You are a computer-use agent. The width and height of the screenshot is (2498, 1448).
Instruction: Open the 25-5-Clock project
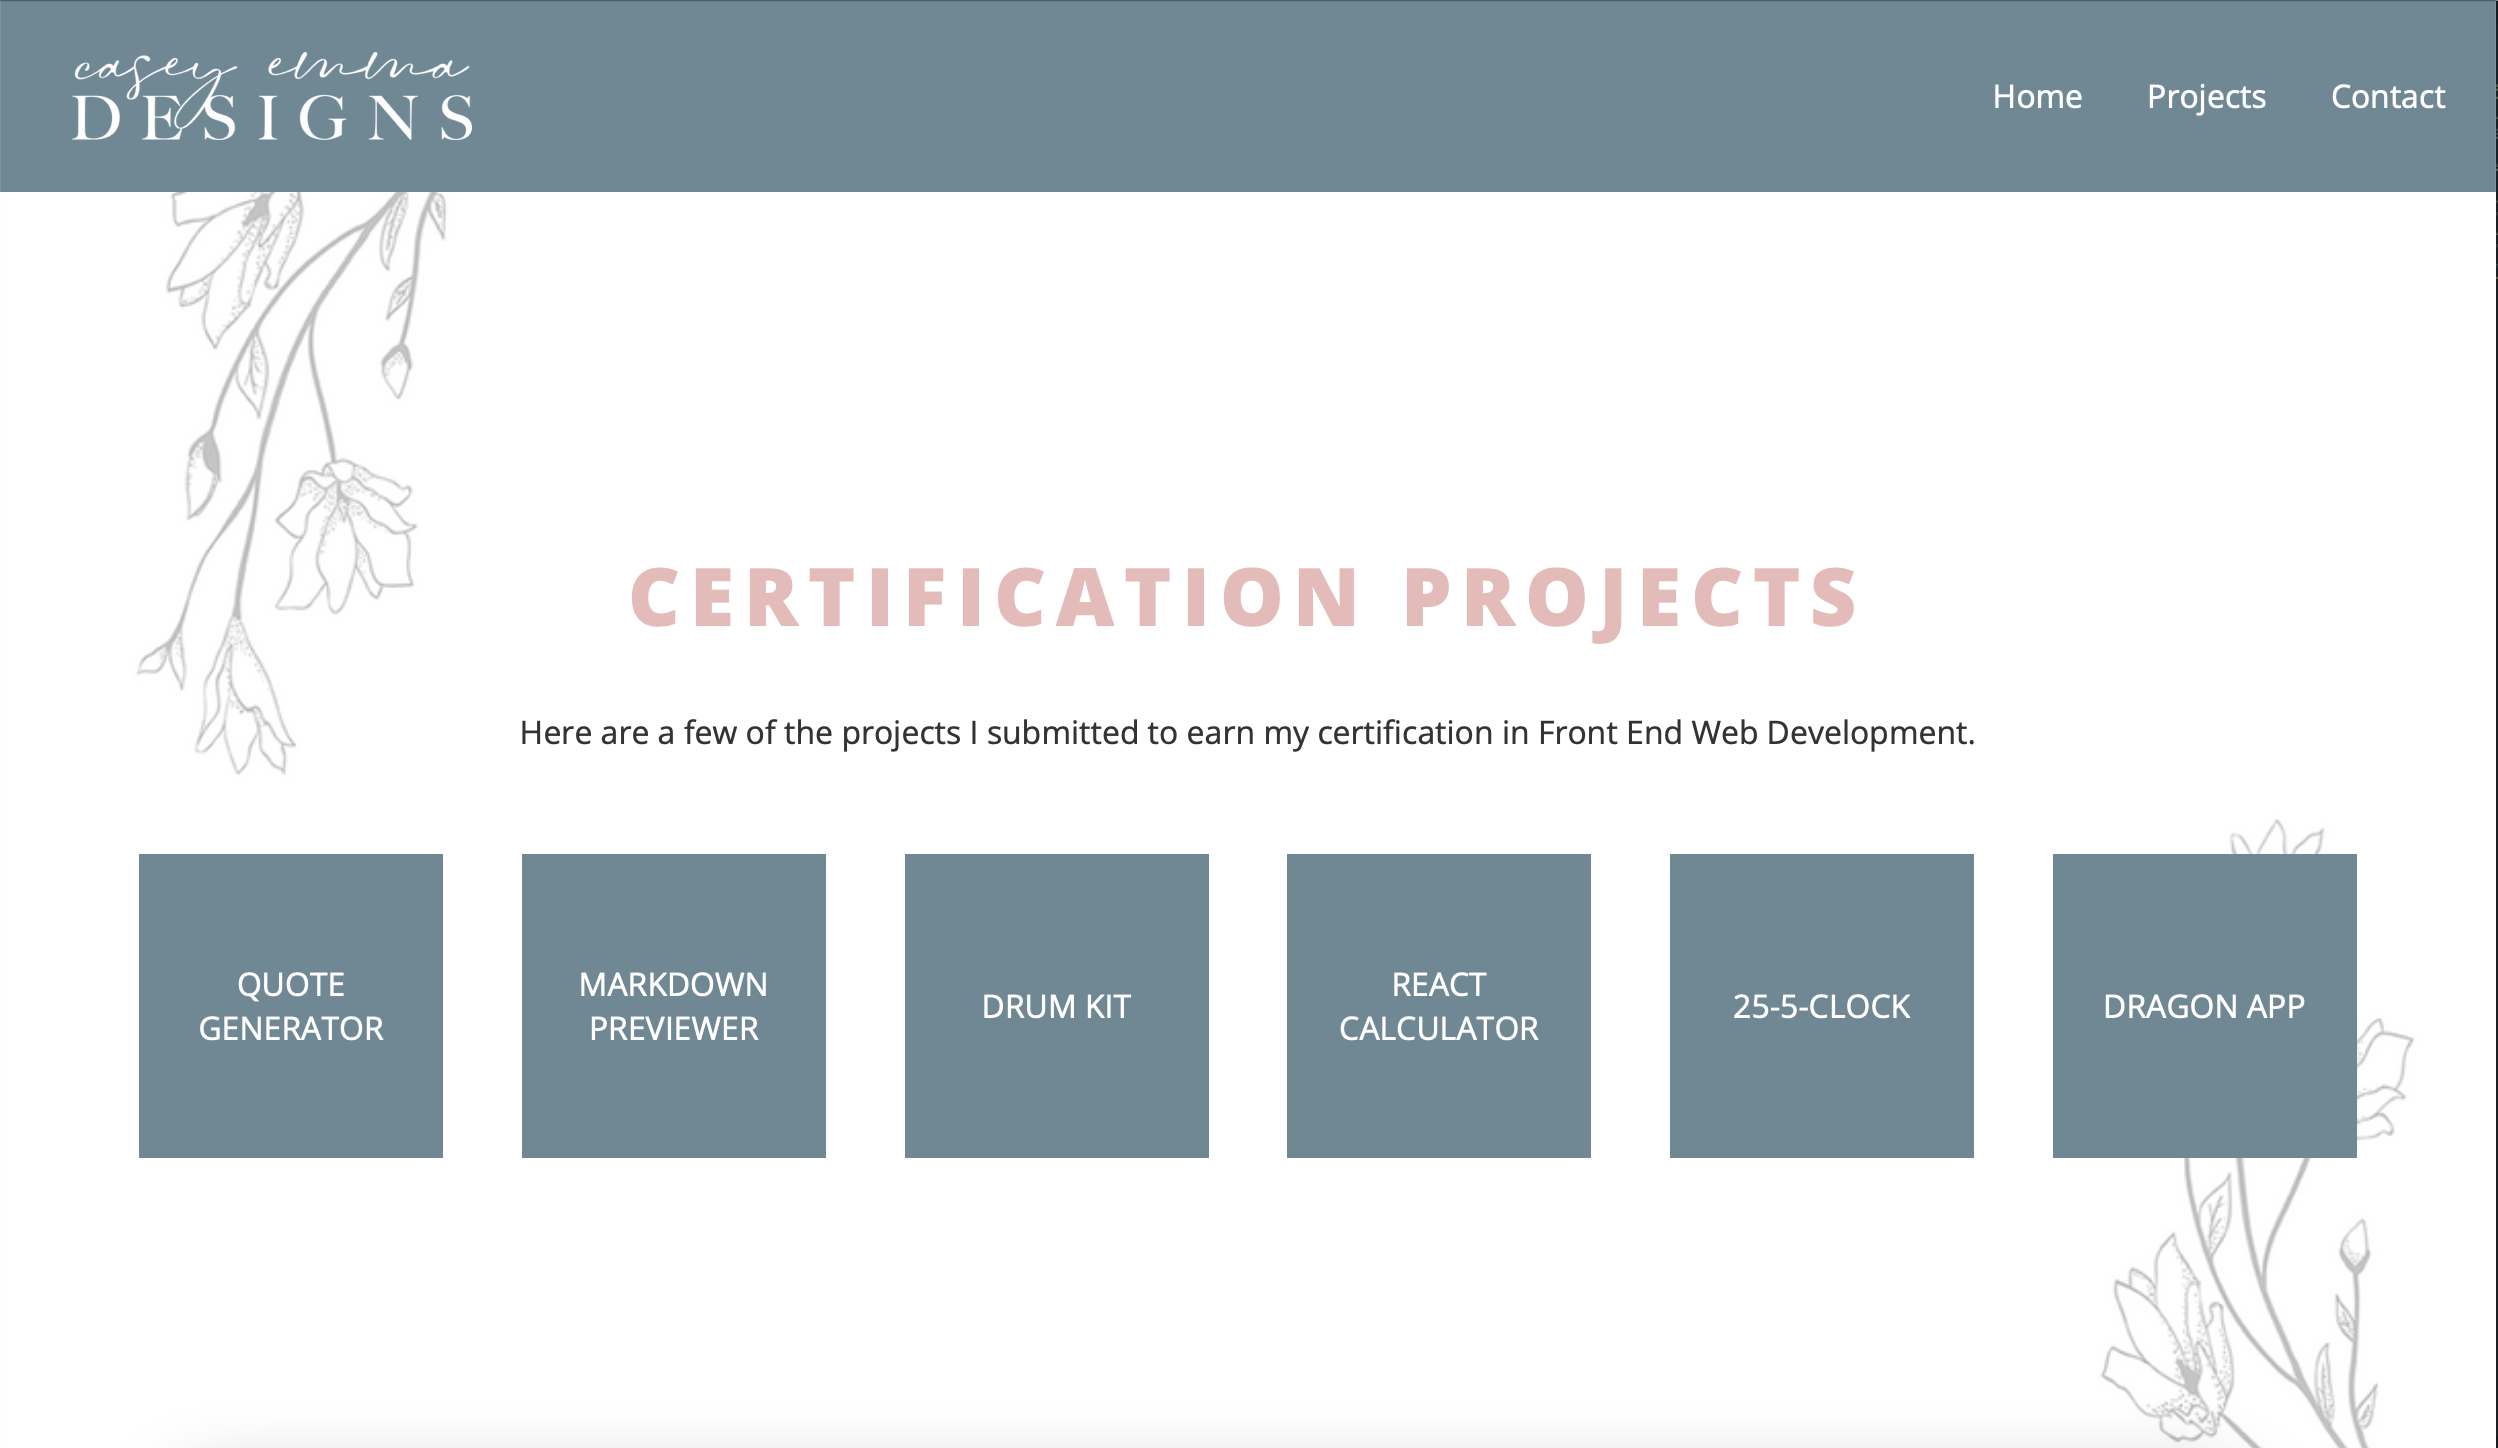pyautogui.click(x=1822, y=1006)
